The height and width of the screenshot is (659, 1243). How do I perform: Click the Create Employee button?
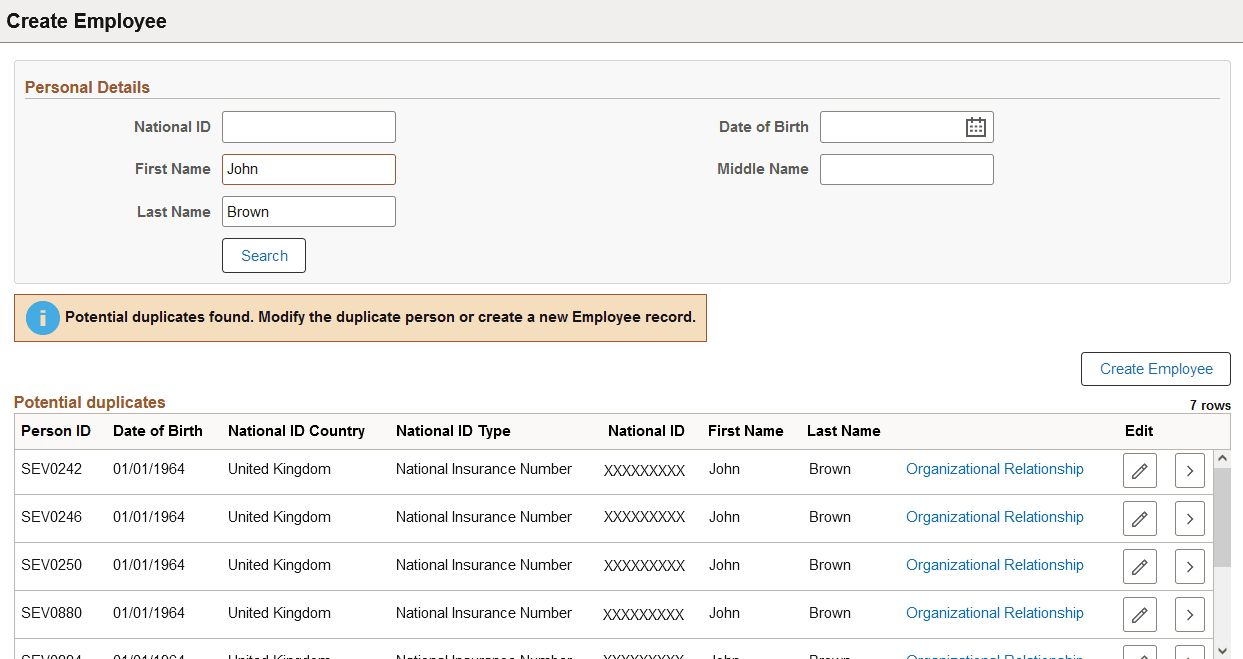(1155, 368)
